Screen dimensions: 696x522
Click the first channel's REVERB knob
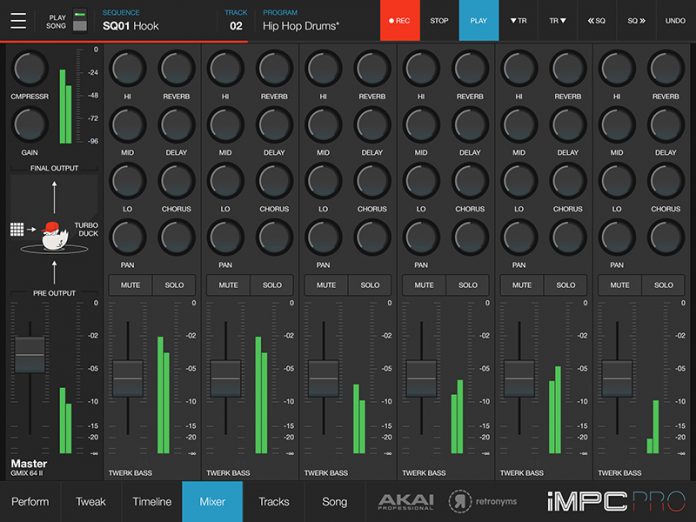[176, 68]
